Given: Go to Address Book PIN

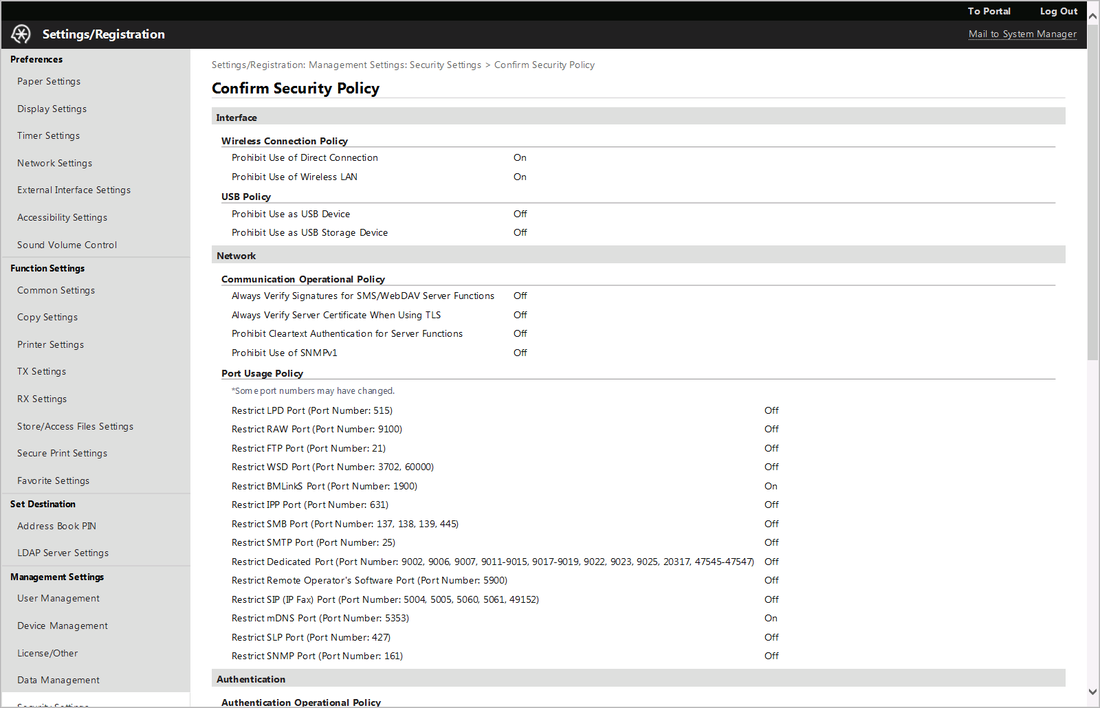Looking at the screenshot, I should (57, 526).
